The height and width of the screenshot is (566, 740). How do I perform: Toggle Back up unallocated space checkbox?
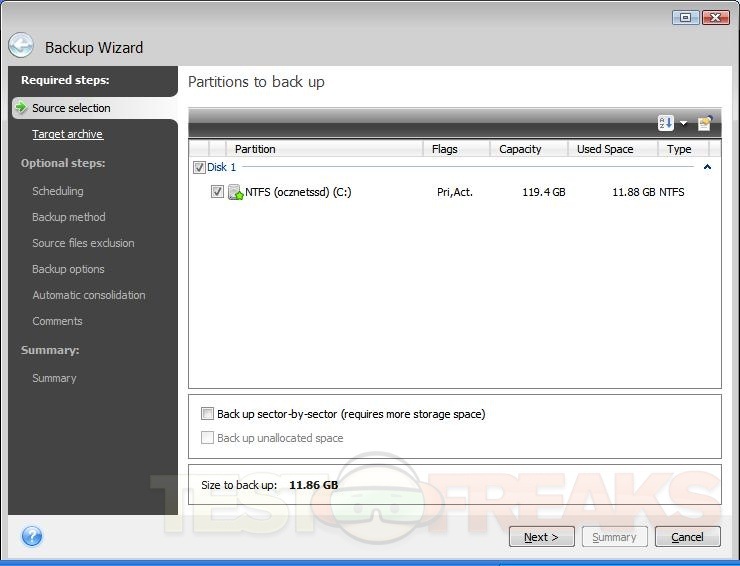point(207,438)
